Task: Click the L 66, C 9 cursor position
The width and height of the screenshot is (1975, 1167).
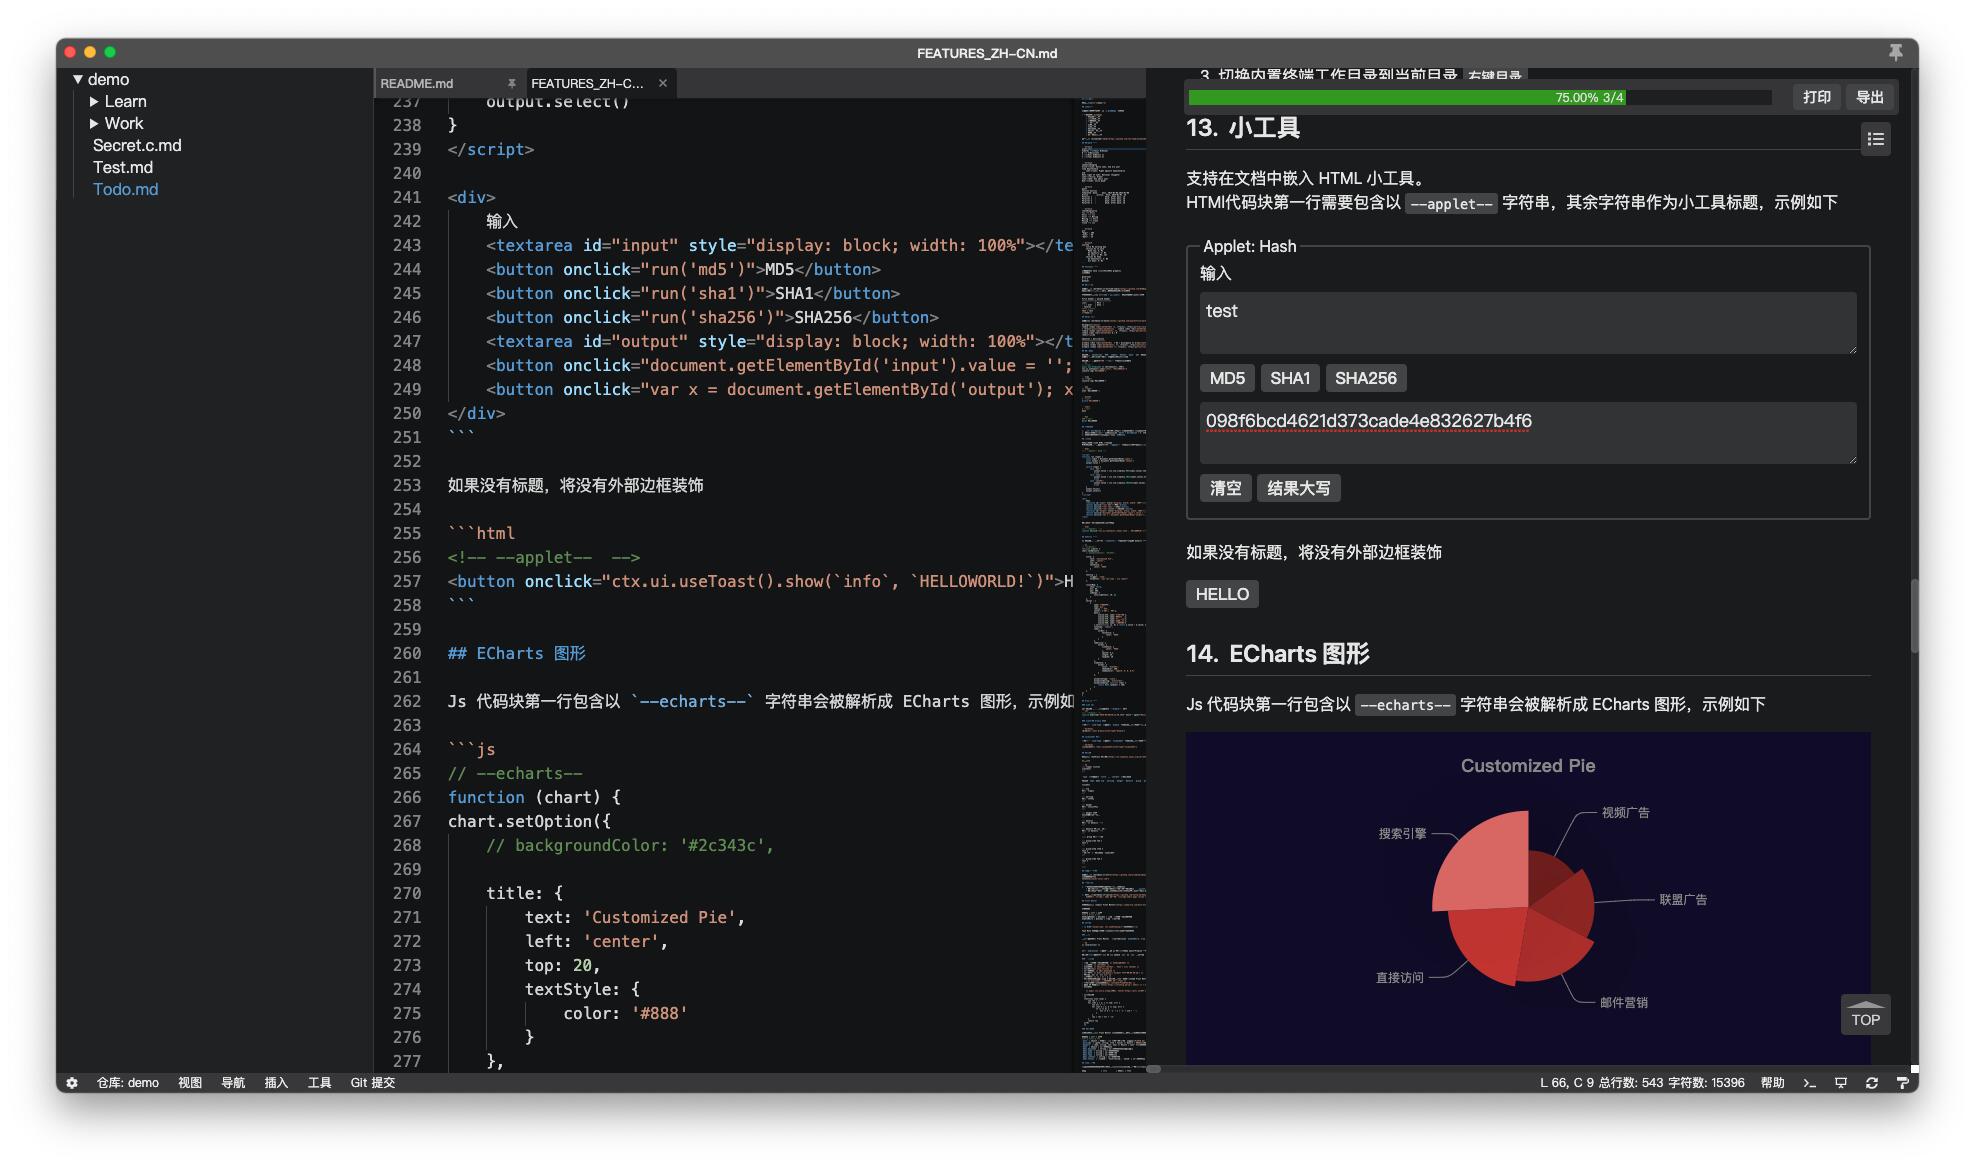Action: click(x=1566, y=1083)
